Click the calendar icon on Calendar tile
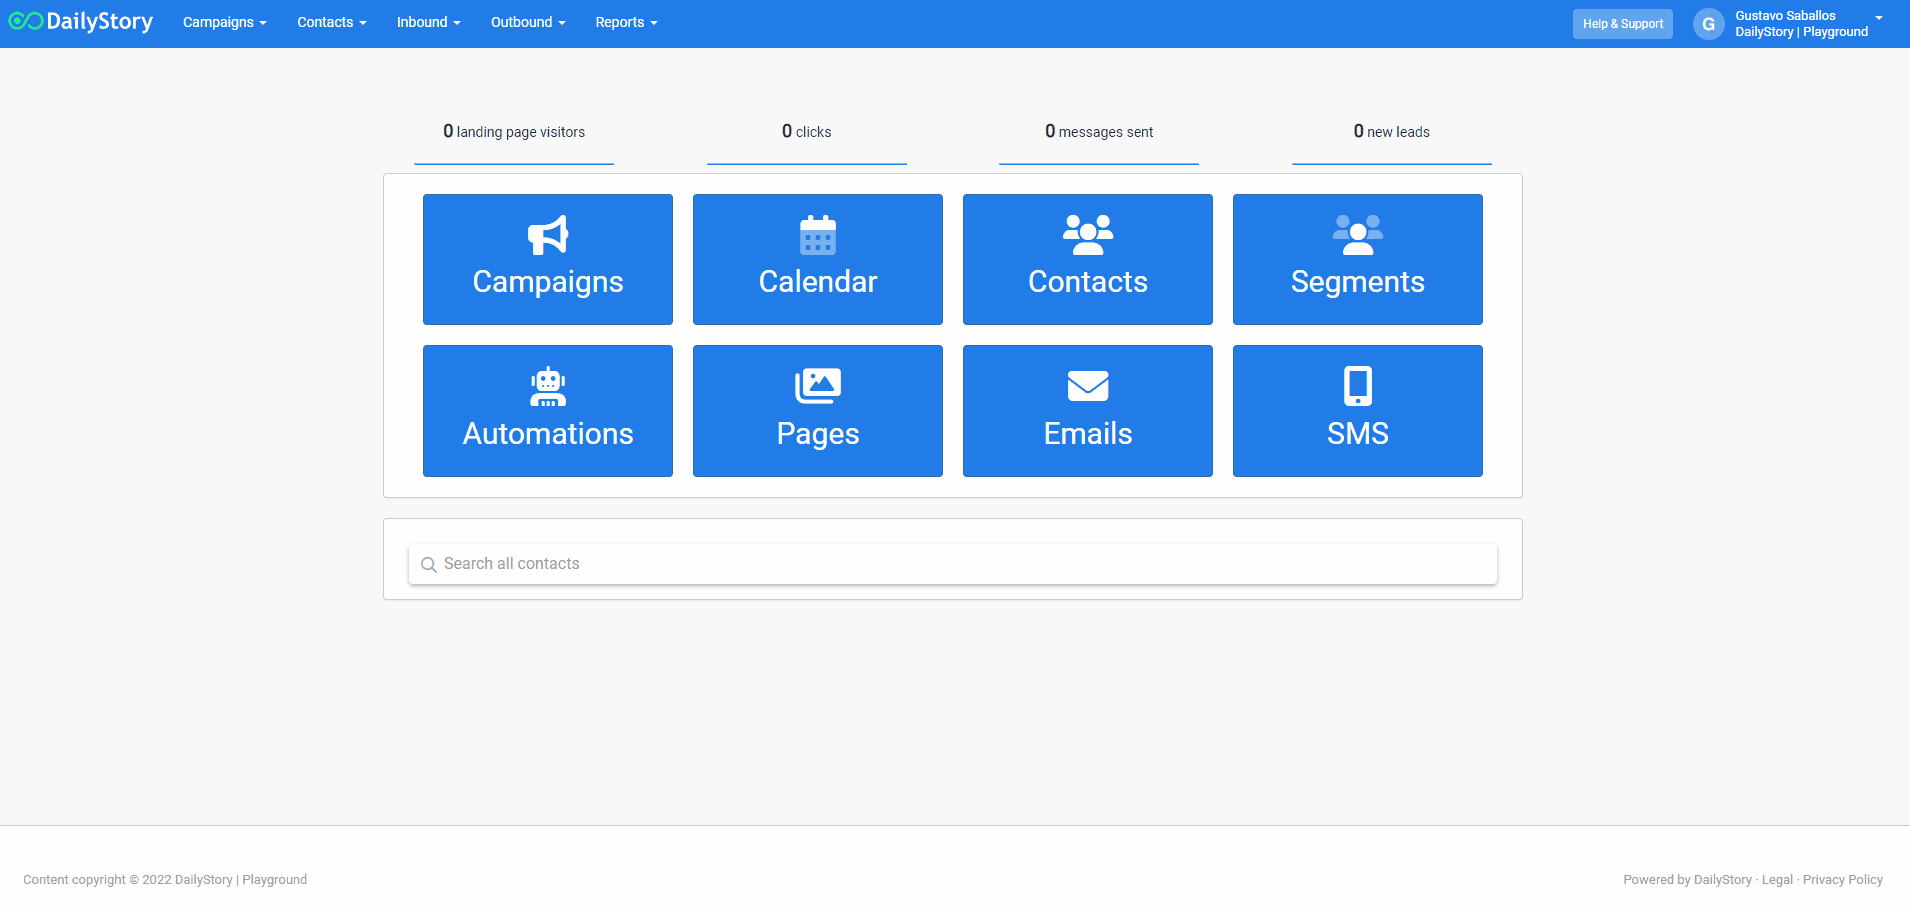This screenshot has height=908, width=1910. (x=818, y=235)
